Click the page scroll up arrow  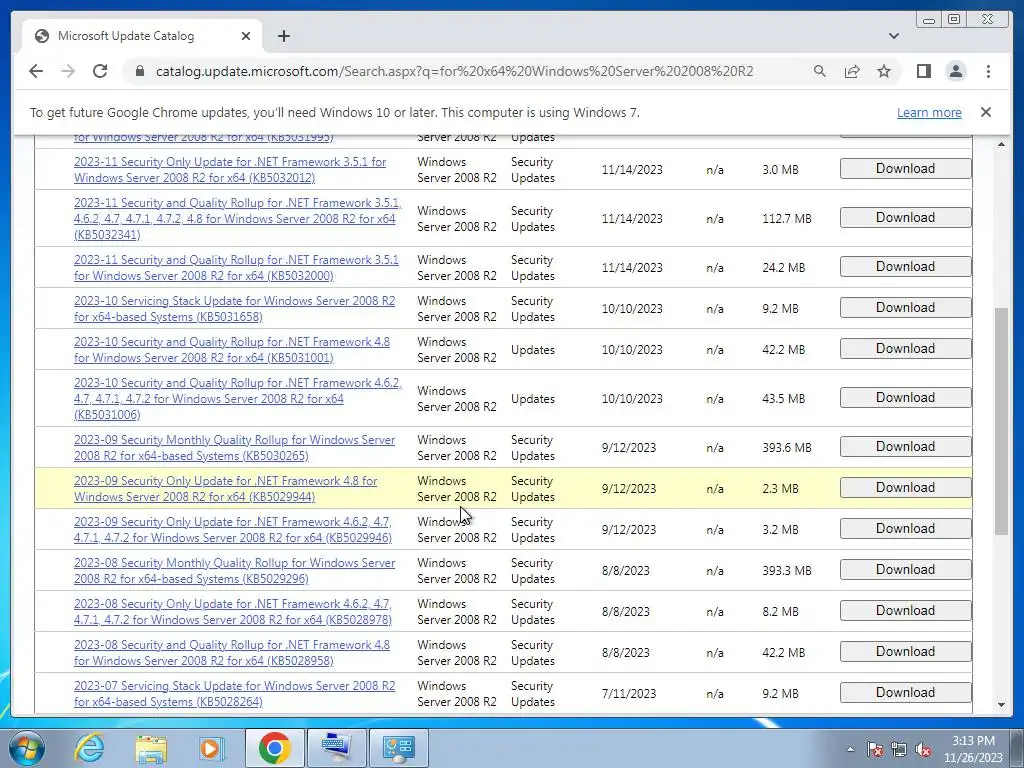coord(1001,144)
